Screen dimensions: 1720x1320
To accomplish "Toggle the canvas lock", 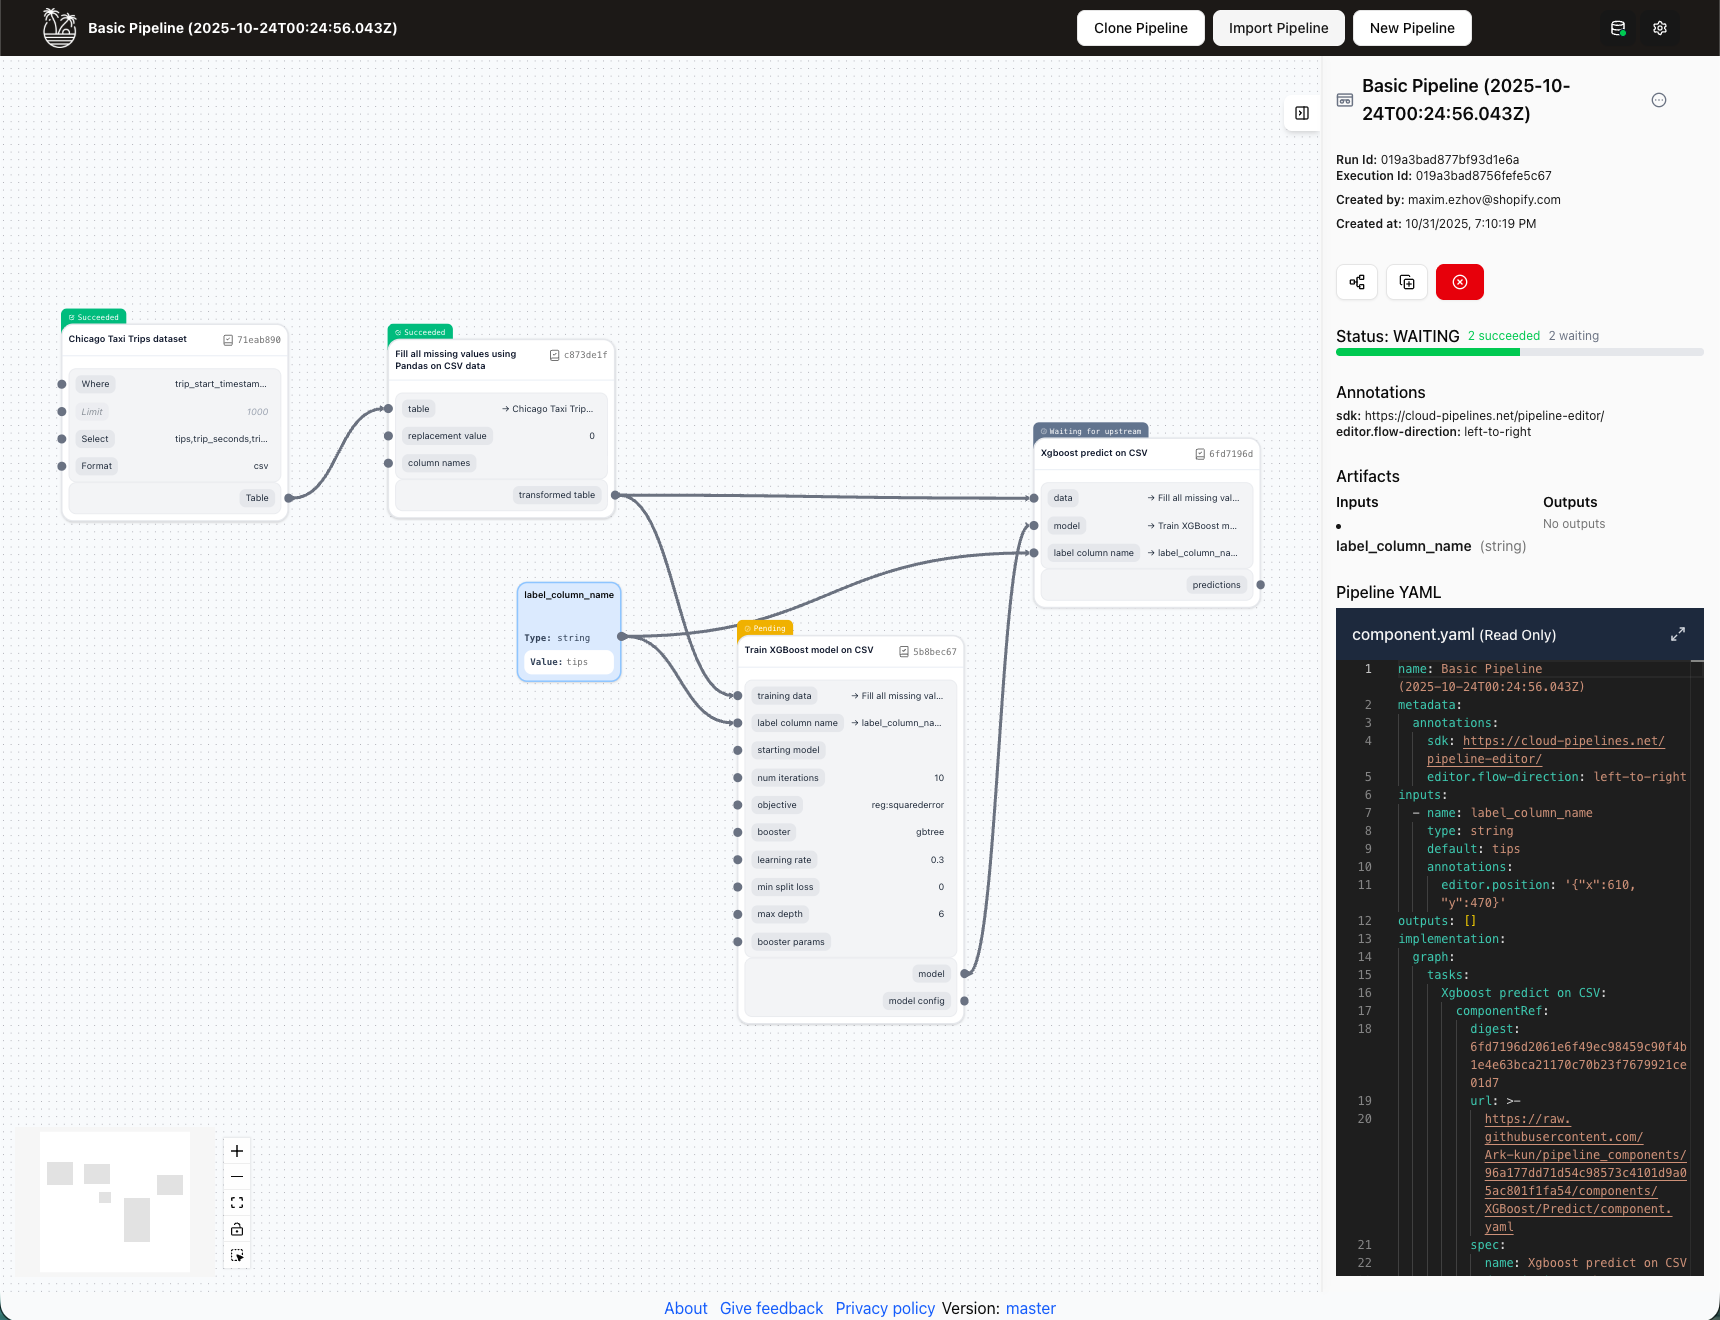I will (x=237, y=1229).
